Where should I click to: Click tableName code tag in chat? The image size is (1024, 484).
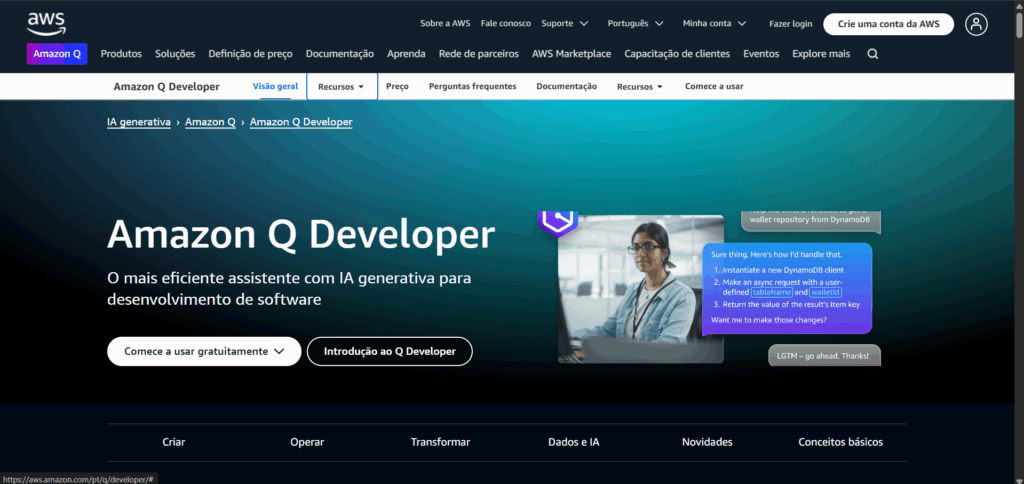click(x=771, y=292)
